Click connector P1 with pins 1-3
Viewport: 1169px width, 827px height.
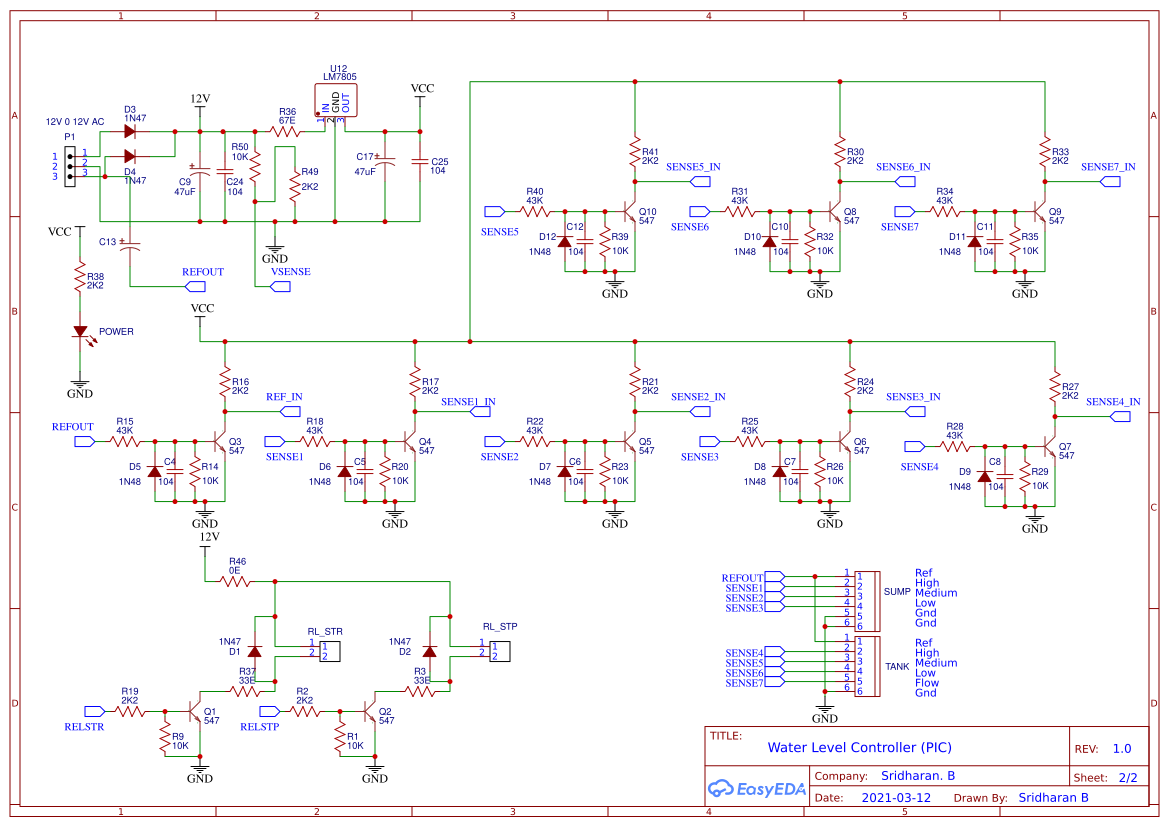tap(68, 167)
